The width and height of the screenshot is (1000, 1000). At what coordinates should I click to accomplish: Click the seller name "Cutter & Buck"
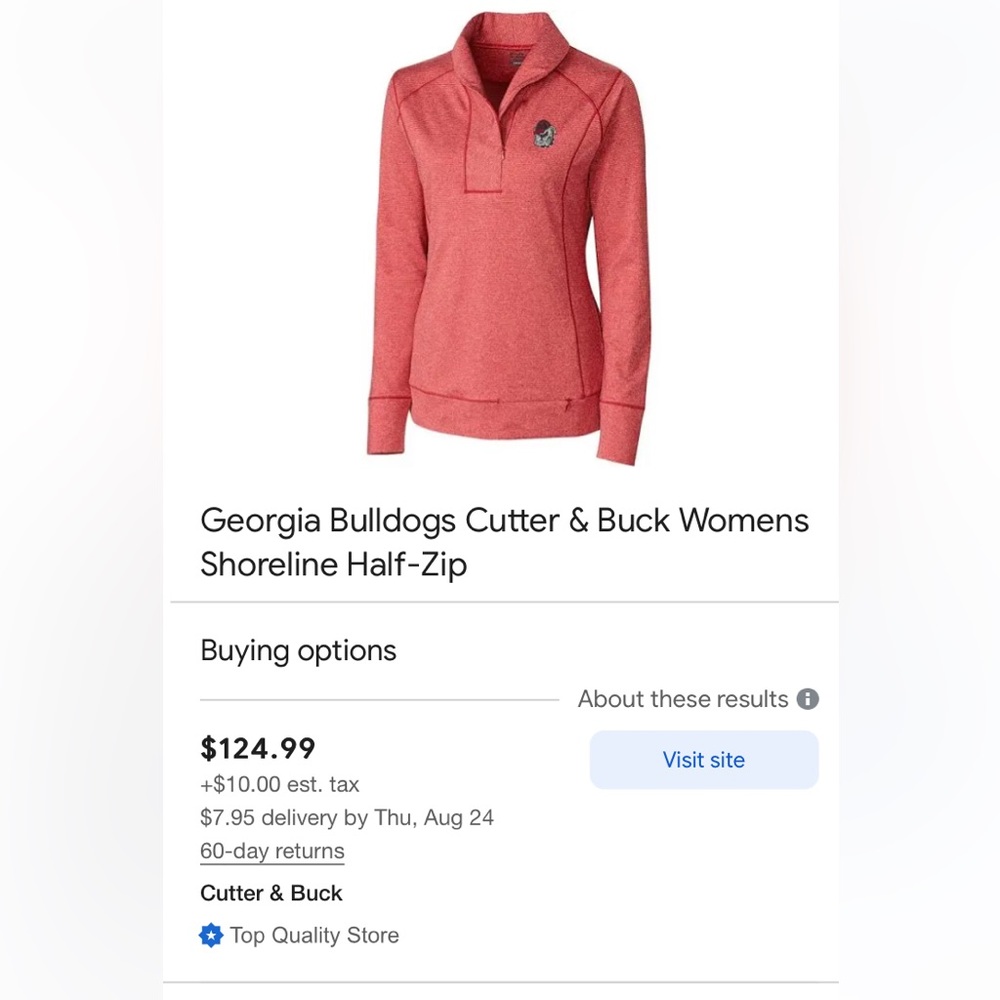[x=271, y=892]
